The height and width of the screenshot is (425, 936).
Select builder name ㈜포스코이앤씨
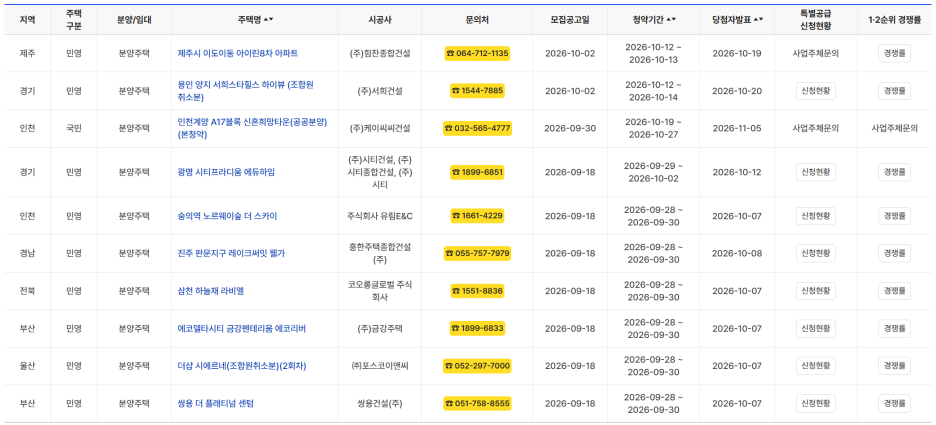pyautogui.click(x=380, y=365)
